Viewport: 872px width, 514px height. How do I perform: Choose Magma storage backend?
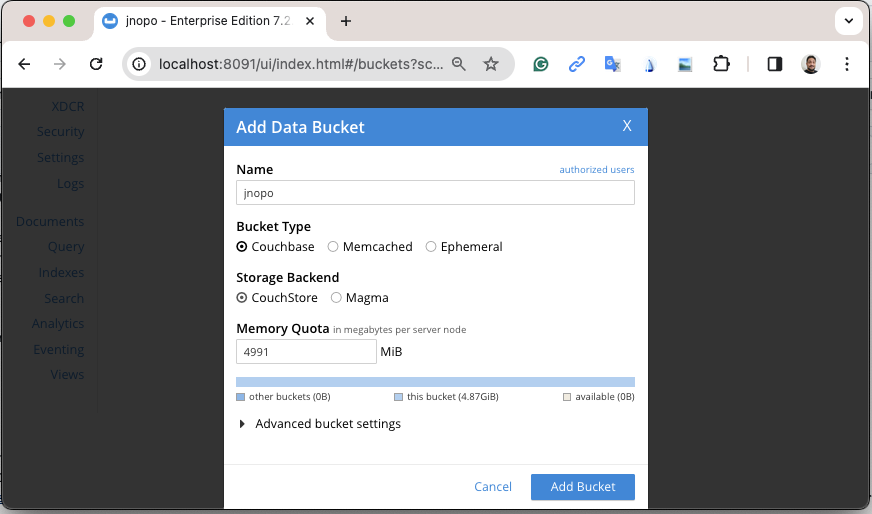[x=360, y=298]
